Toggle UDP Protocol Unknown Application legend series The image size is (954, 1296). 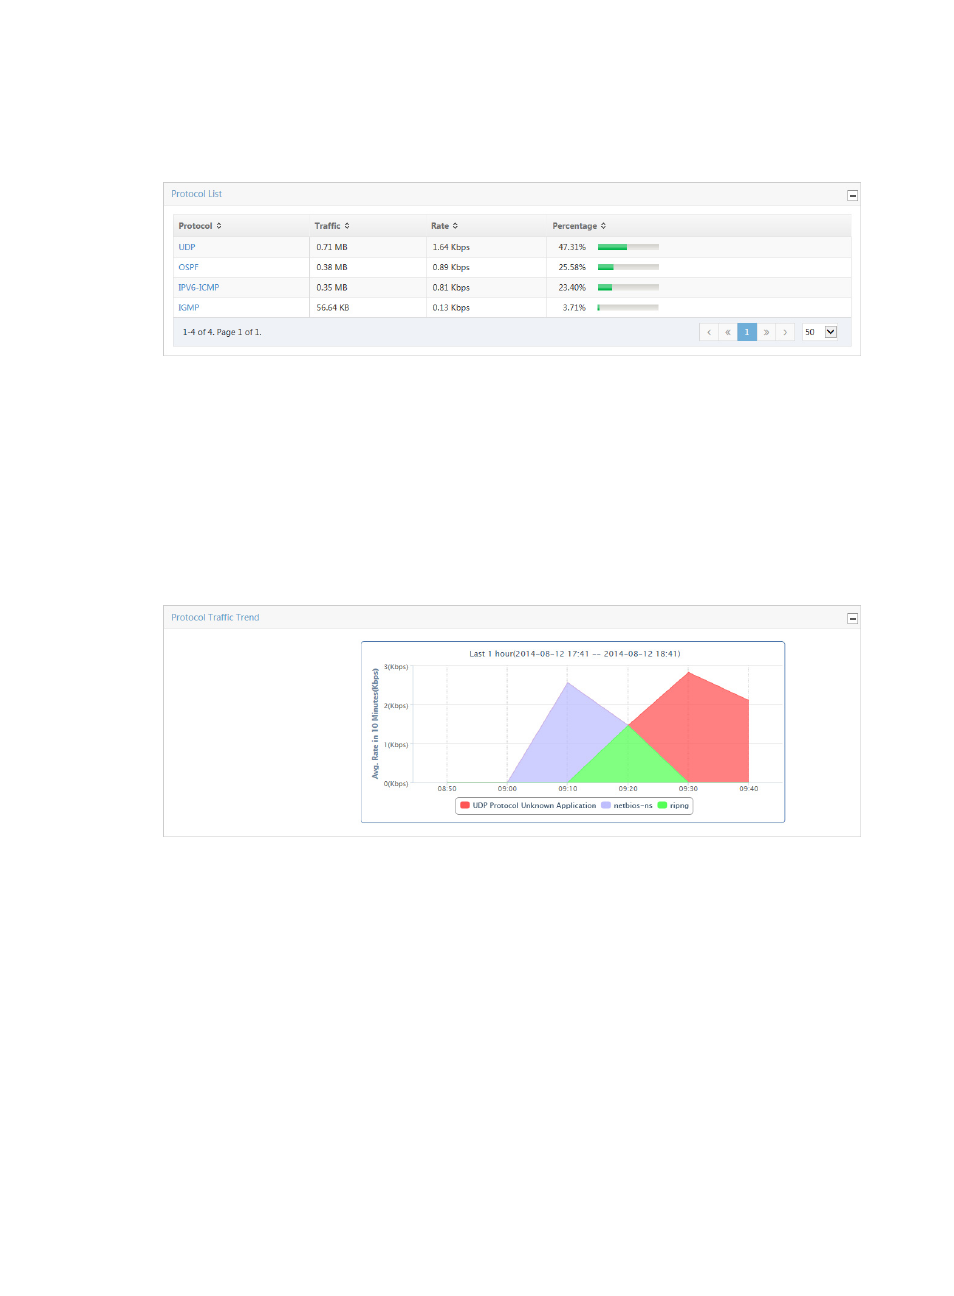[528, 805]
